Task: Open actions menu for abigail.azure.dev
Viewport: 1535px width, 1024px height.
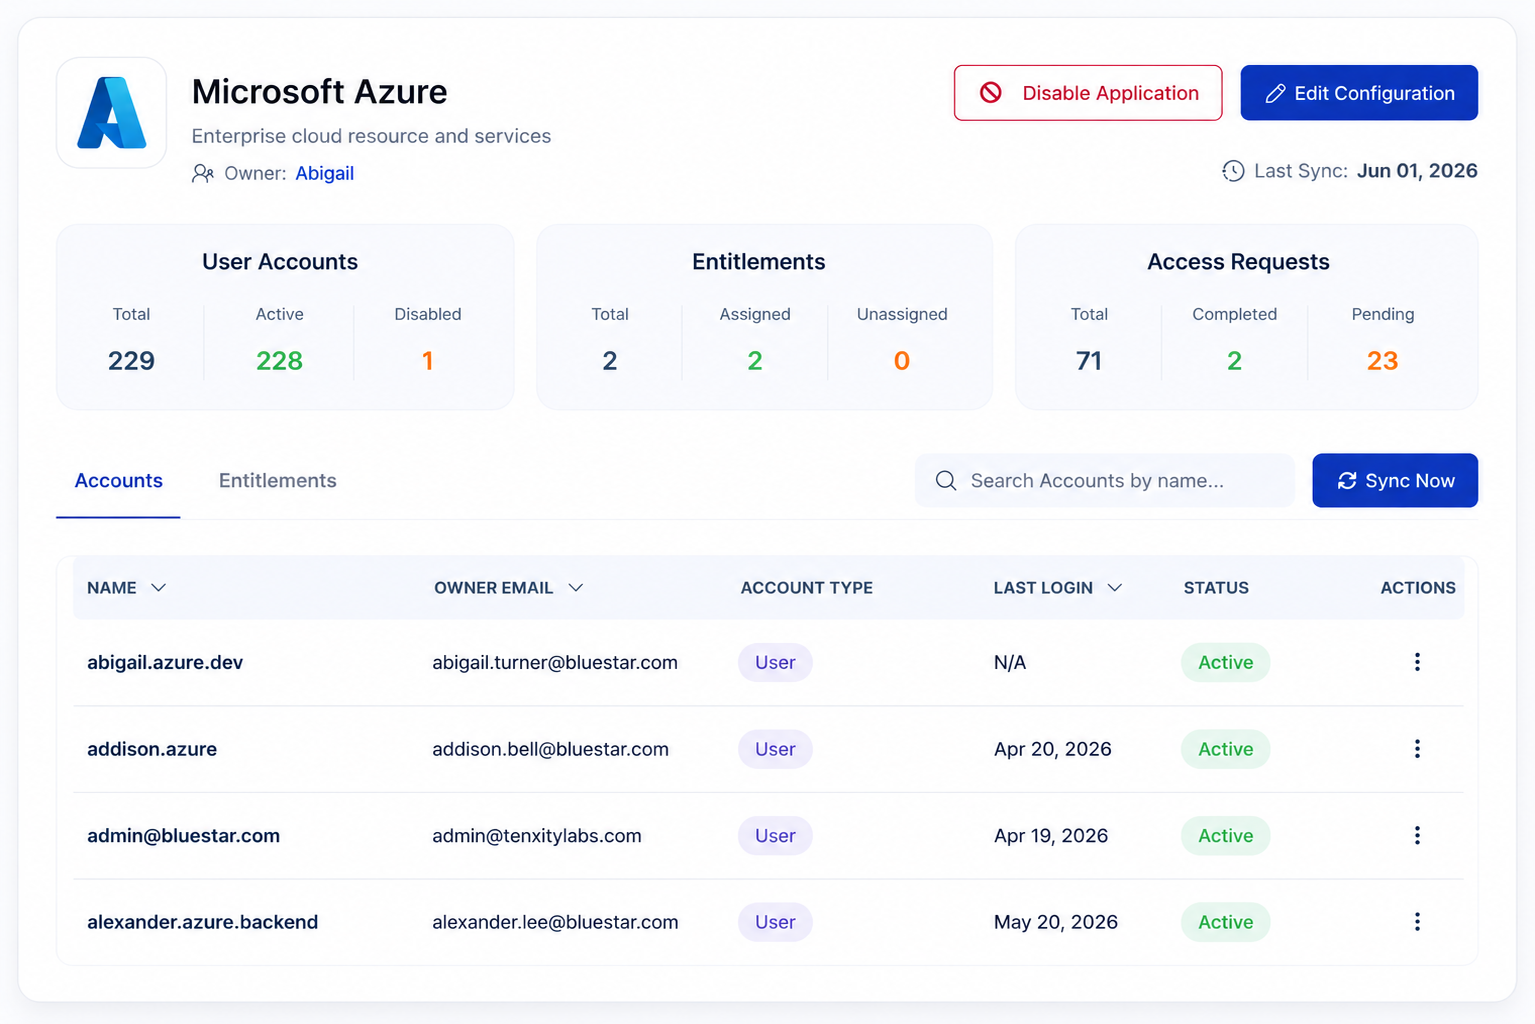Action: click(x=1417, y=662)
